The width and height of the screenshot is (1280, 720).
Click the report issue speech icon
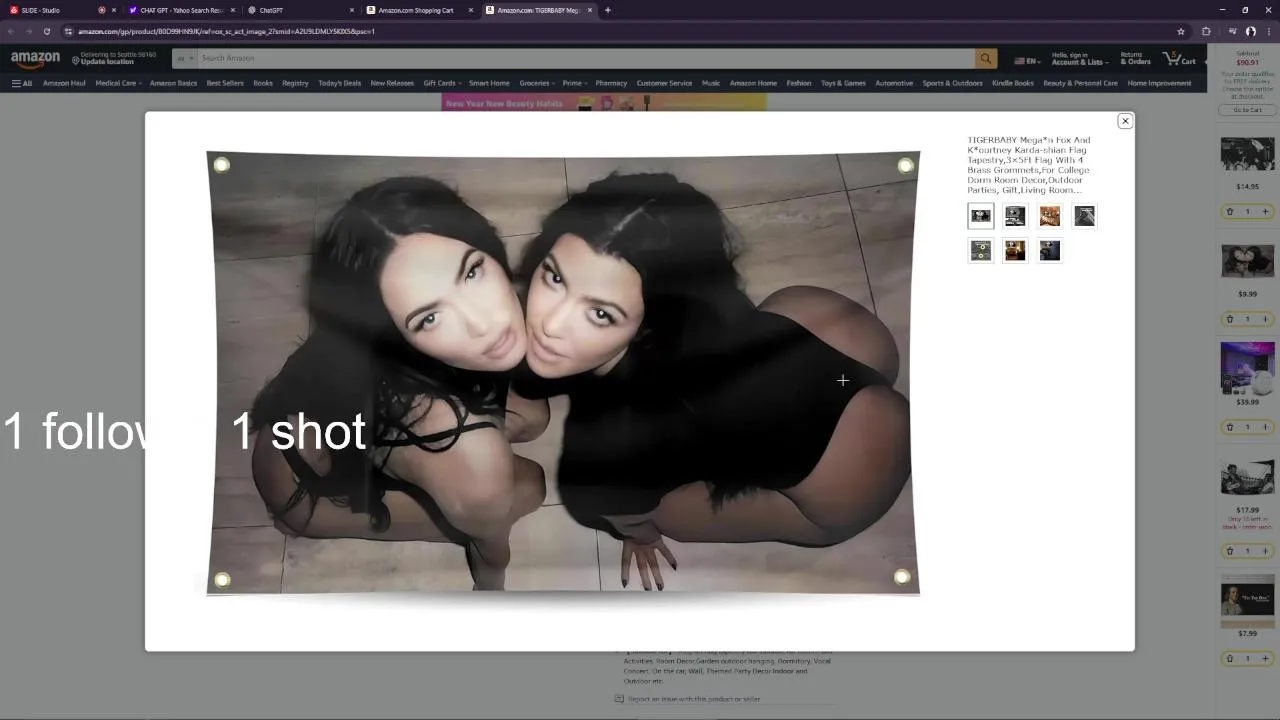619,699
